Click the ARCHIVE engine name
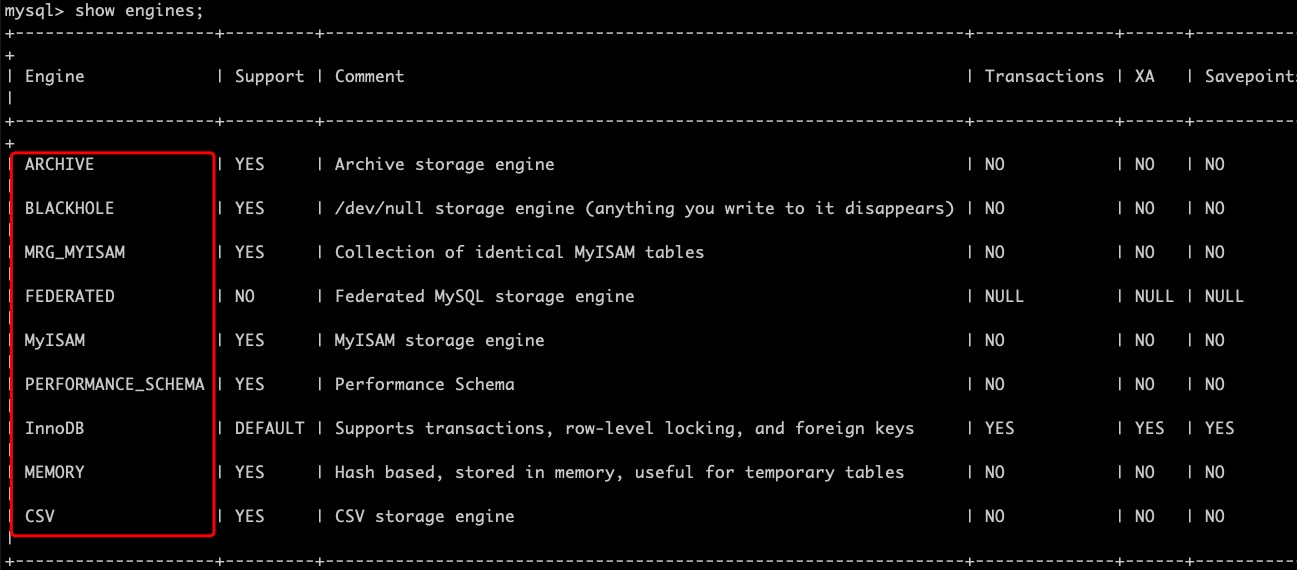The width and height of the screenshot is (1297, 570). click(59, 164)
